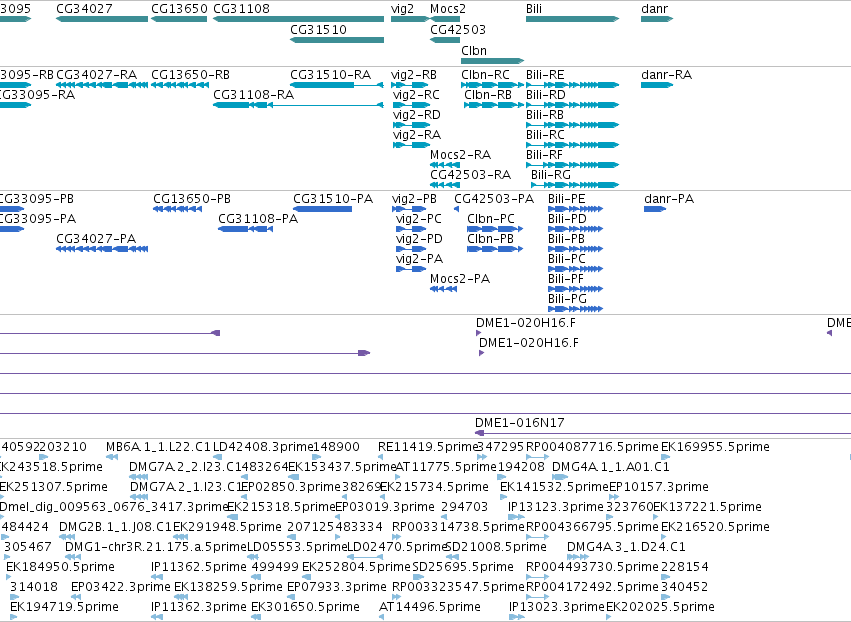Select the vig2-PB coding feature

point(409,209)
